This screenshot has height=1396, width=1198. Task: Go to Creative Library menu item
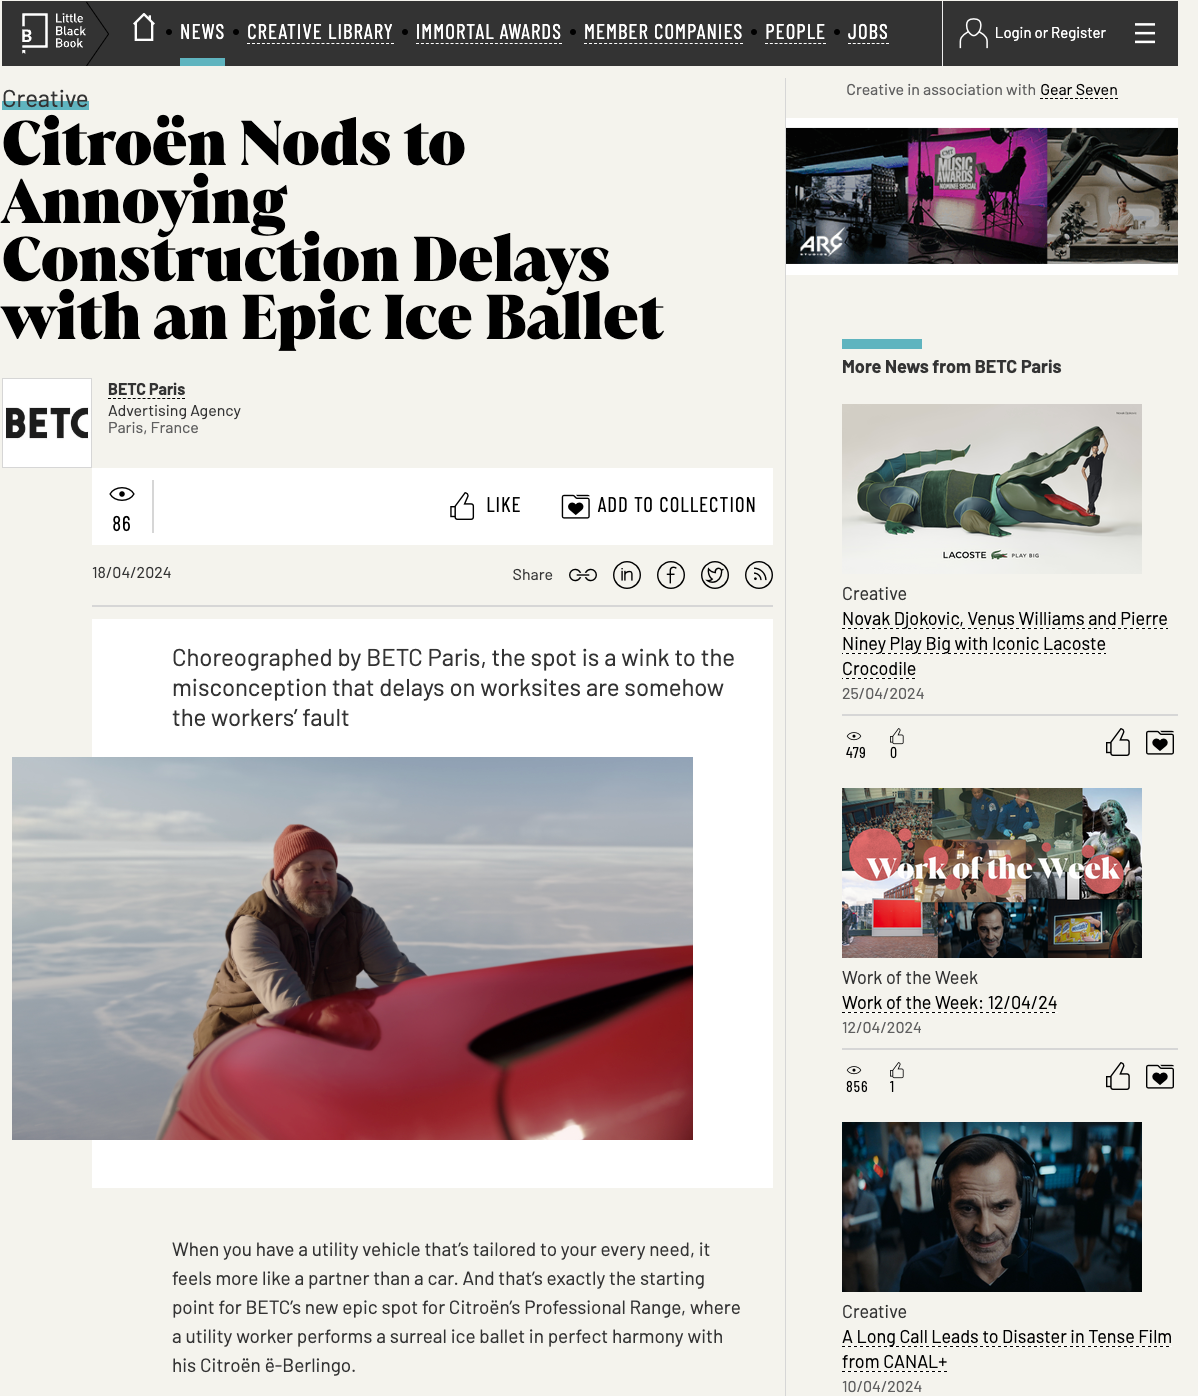[x=320, y=32]
